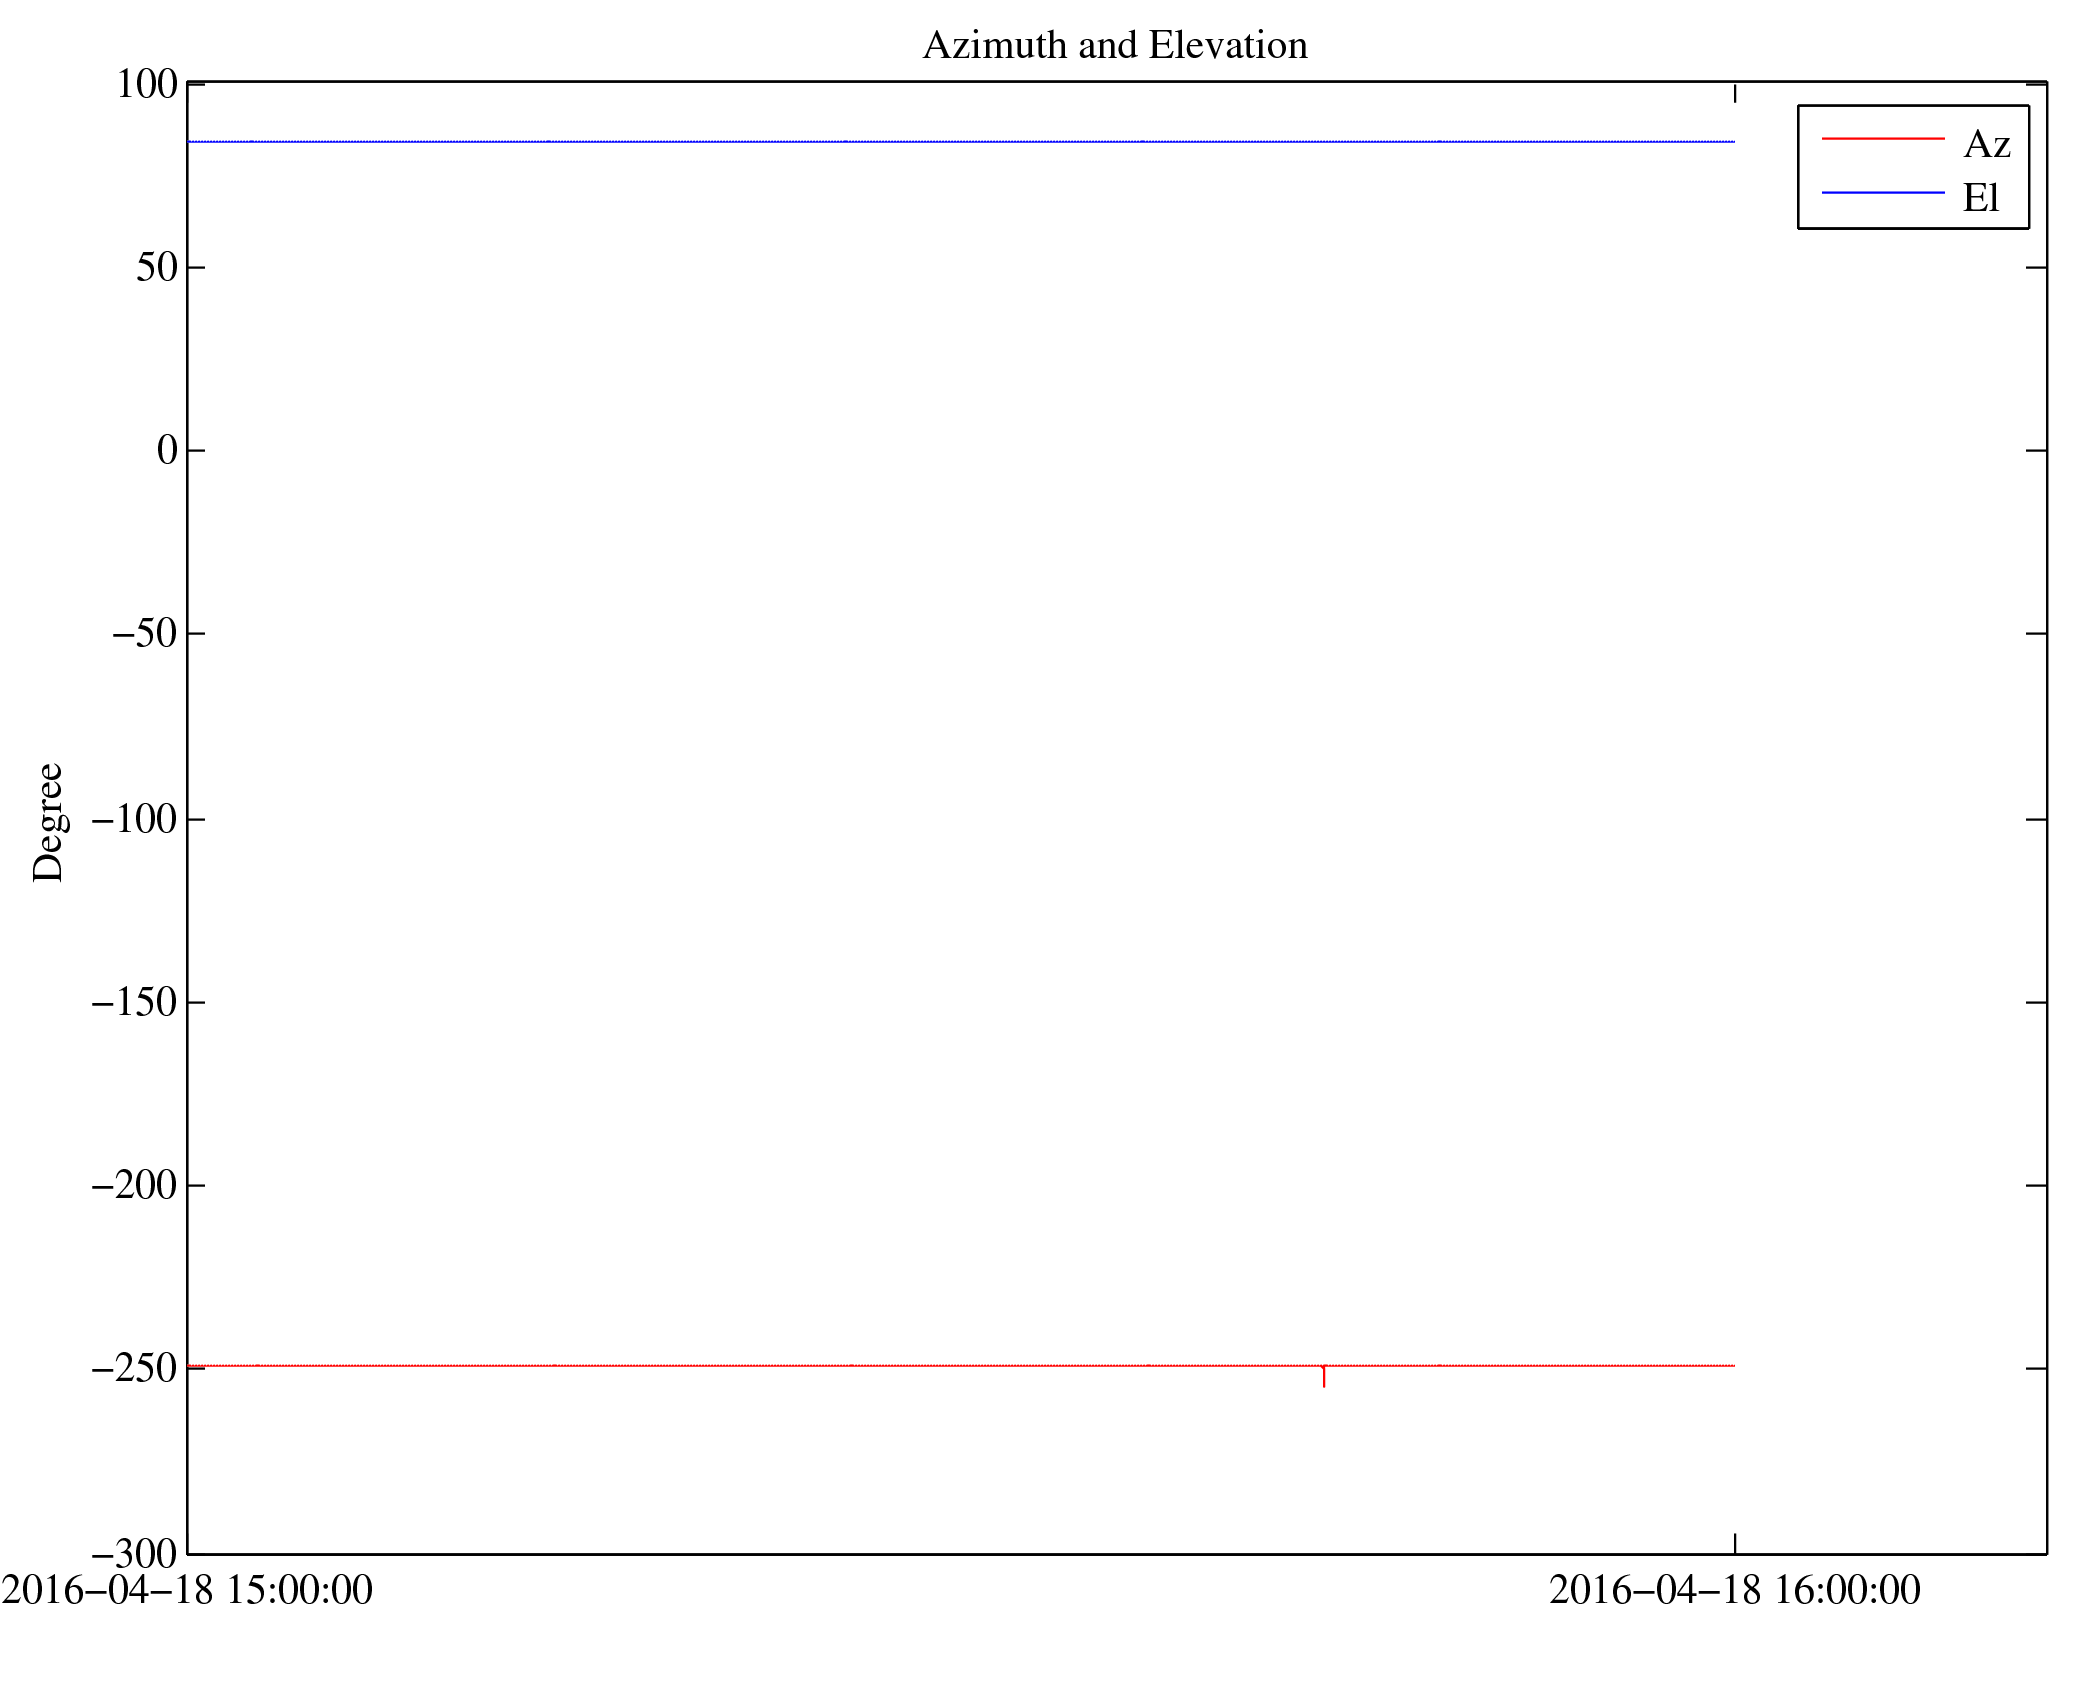The image size is (2075, 1683).
Task: Click the 50 y-axis tick label
Action: pyautogui.click(x=156, y=268)
